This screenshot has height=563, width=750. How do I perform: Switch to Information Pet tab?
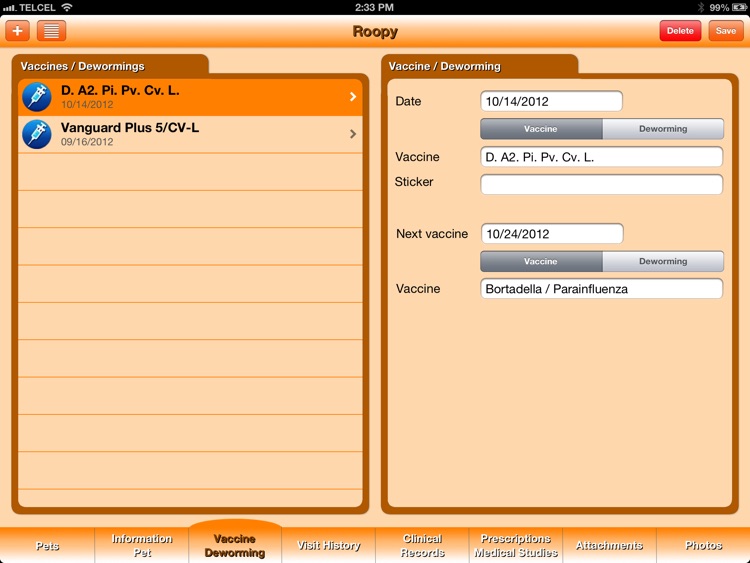[142, 545]
